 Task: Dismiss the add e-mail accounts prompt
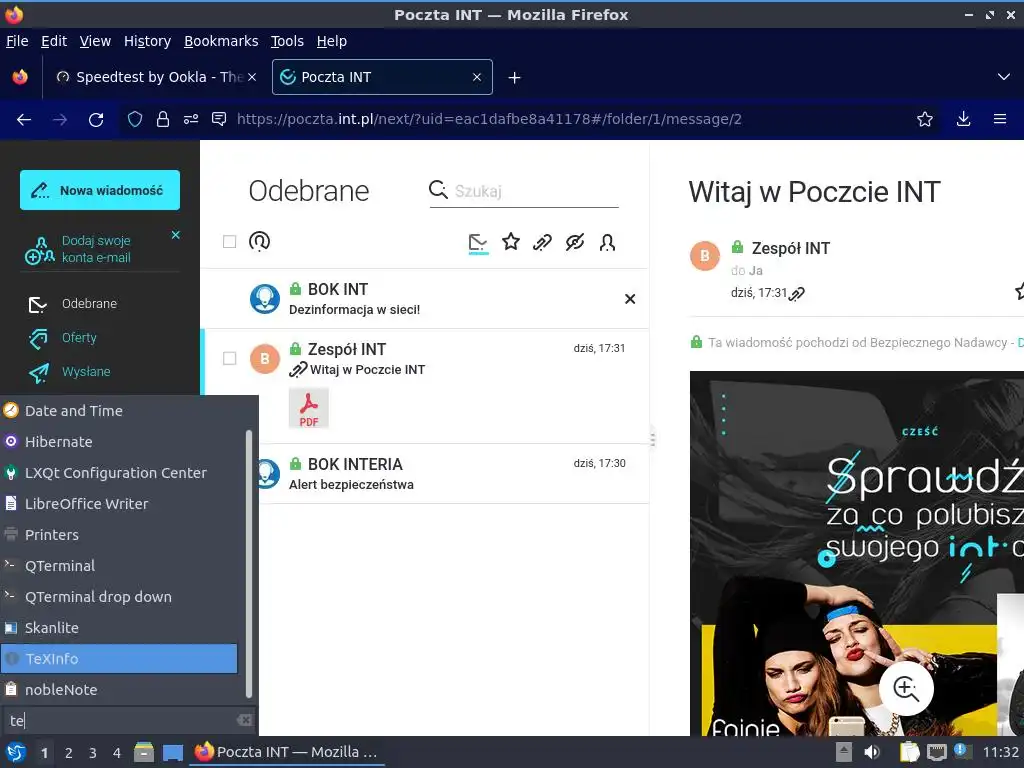(175, 235)
